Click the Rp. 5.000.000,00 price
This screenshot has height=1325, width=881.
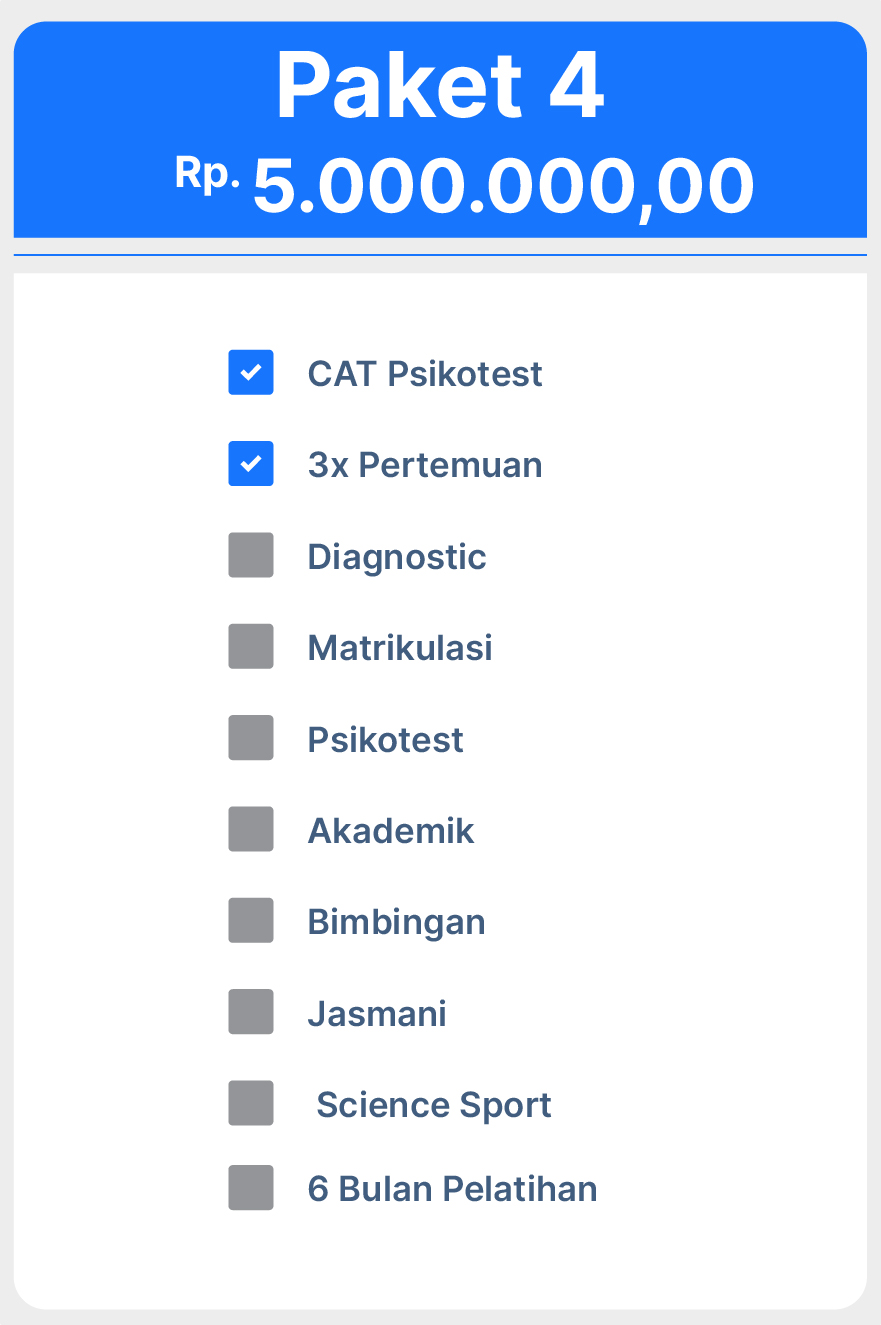465,186
